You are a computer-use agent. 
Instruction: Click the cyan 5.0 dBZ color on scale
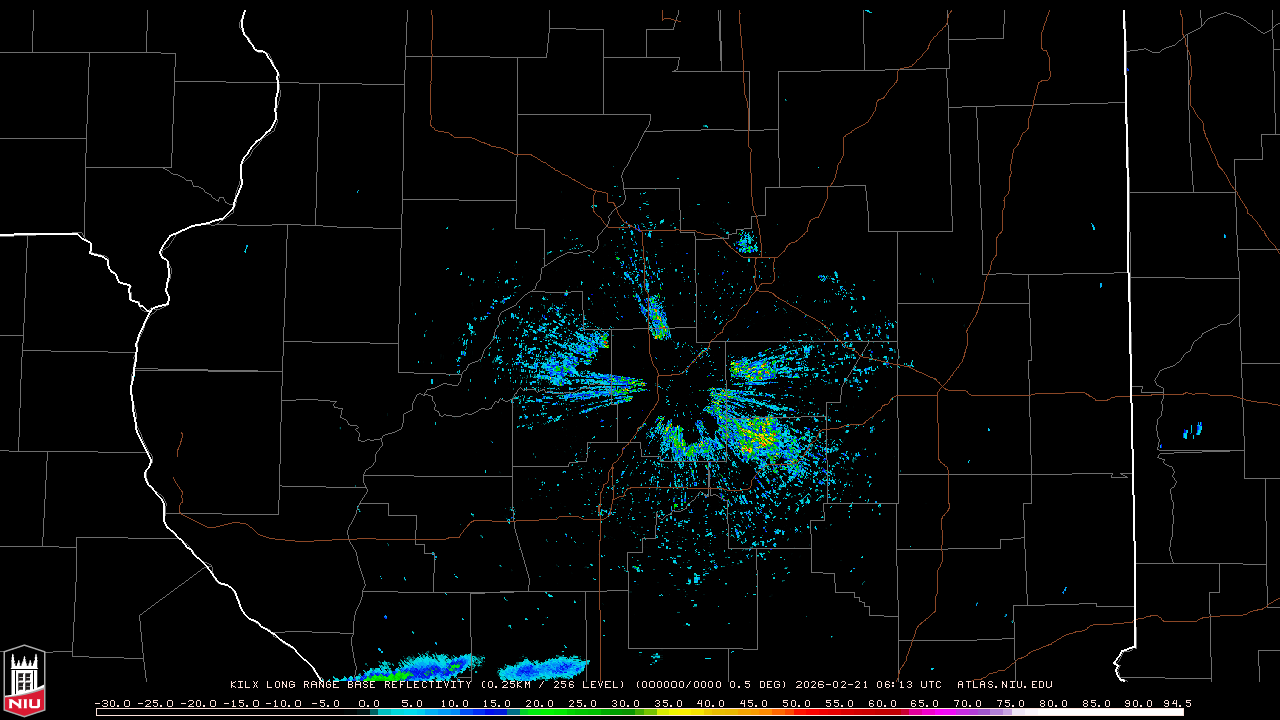pos(412,712)
